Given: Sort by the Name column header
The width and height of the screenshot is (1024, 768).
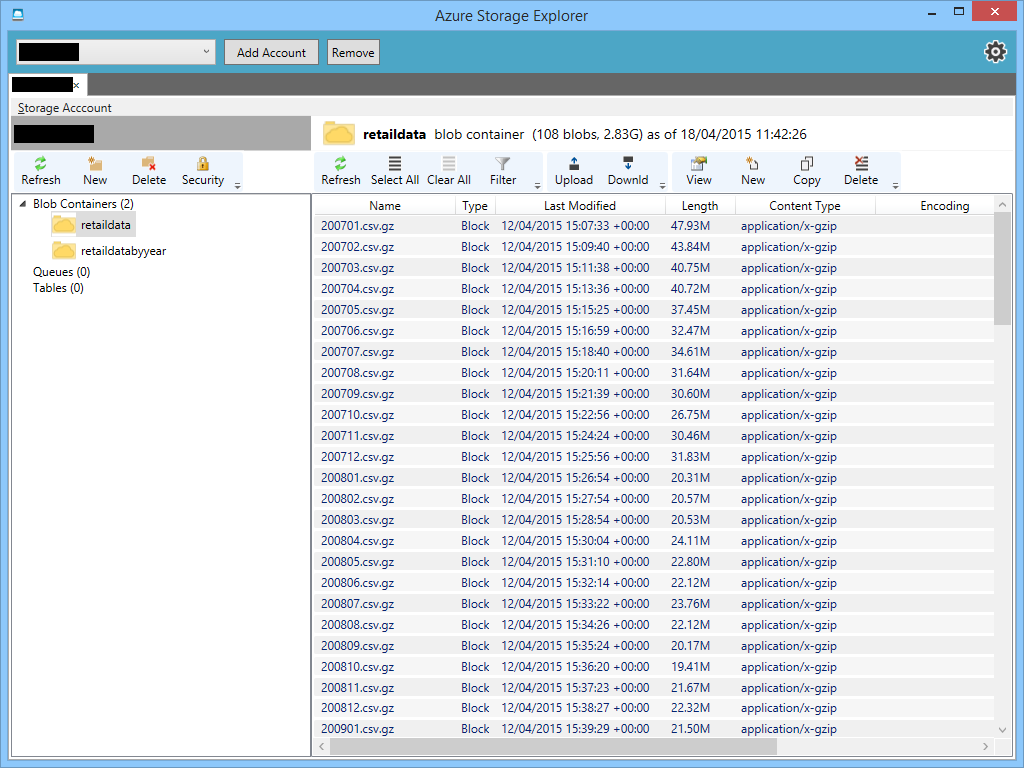Looking at the screenshot, I should tap(385, 206).
